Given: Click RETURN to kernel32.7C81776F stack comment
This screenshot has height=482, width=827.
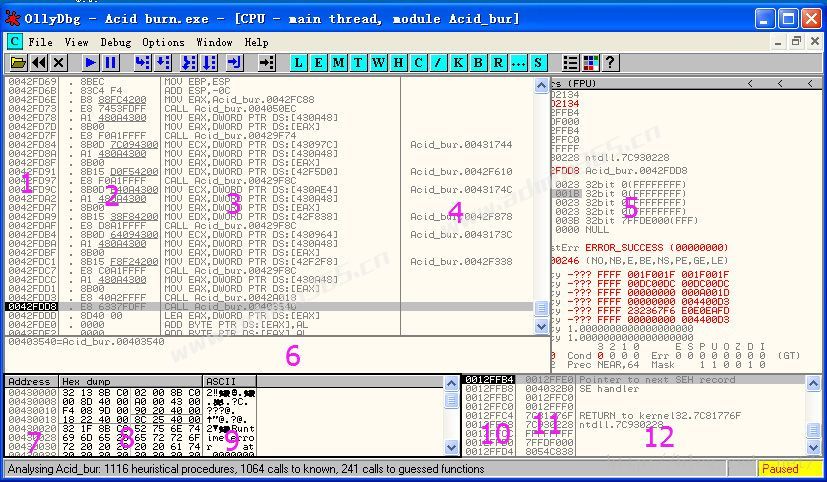Looking at the screenshot, I should click(x=660, y=416).
